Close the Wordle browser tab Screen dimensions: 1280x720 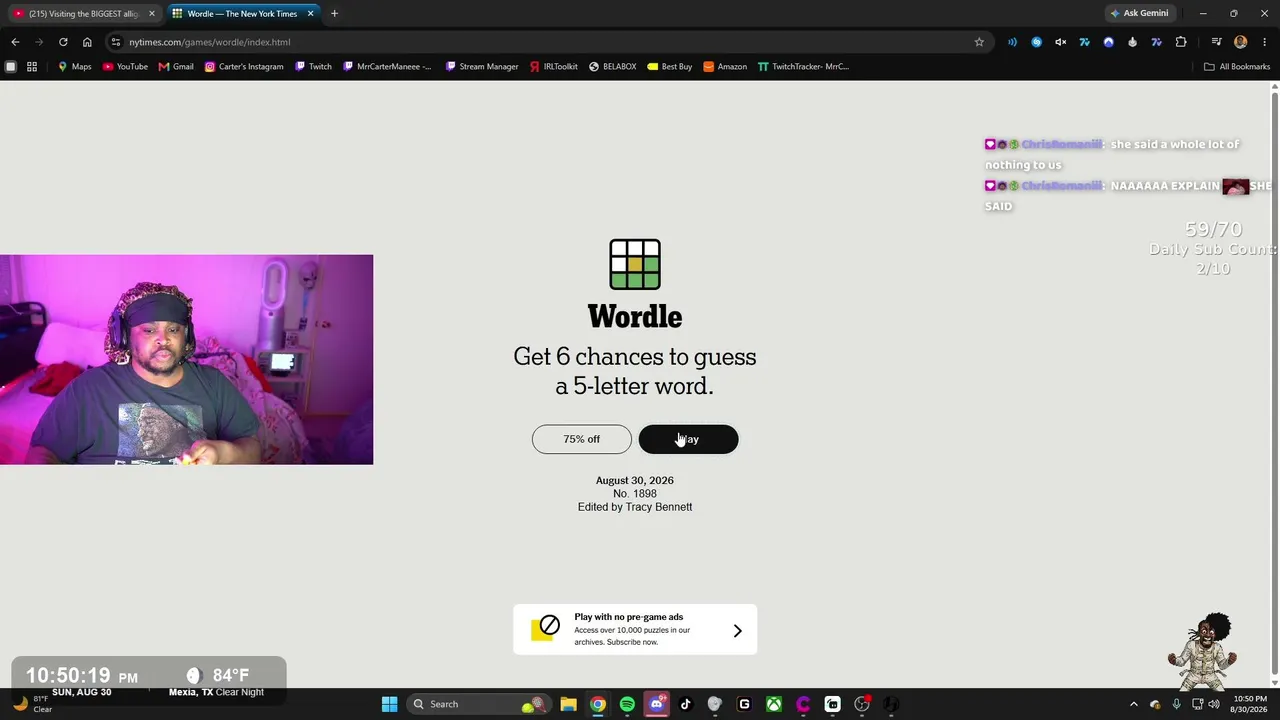click(x=310, y=14)
